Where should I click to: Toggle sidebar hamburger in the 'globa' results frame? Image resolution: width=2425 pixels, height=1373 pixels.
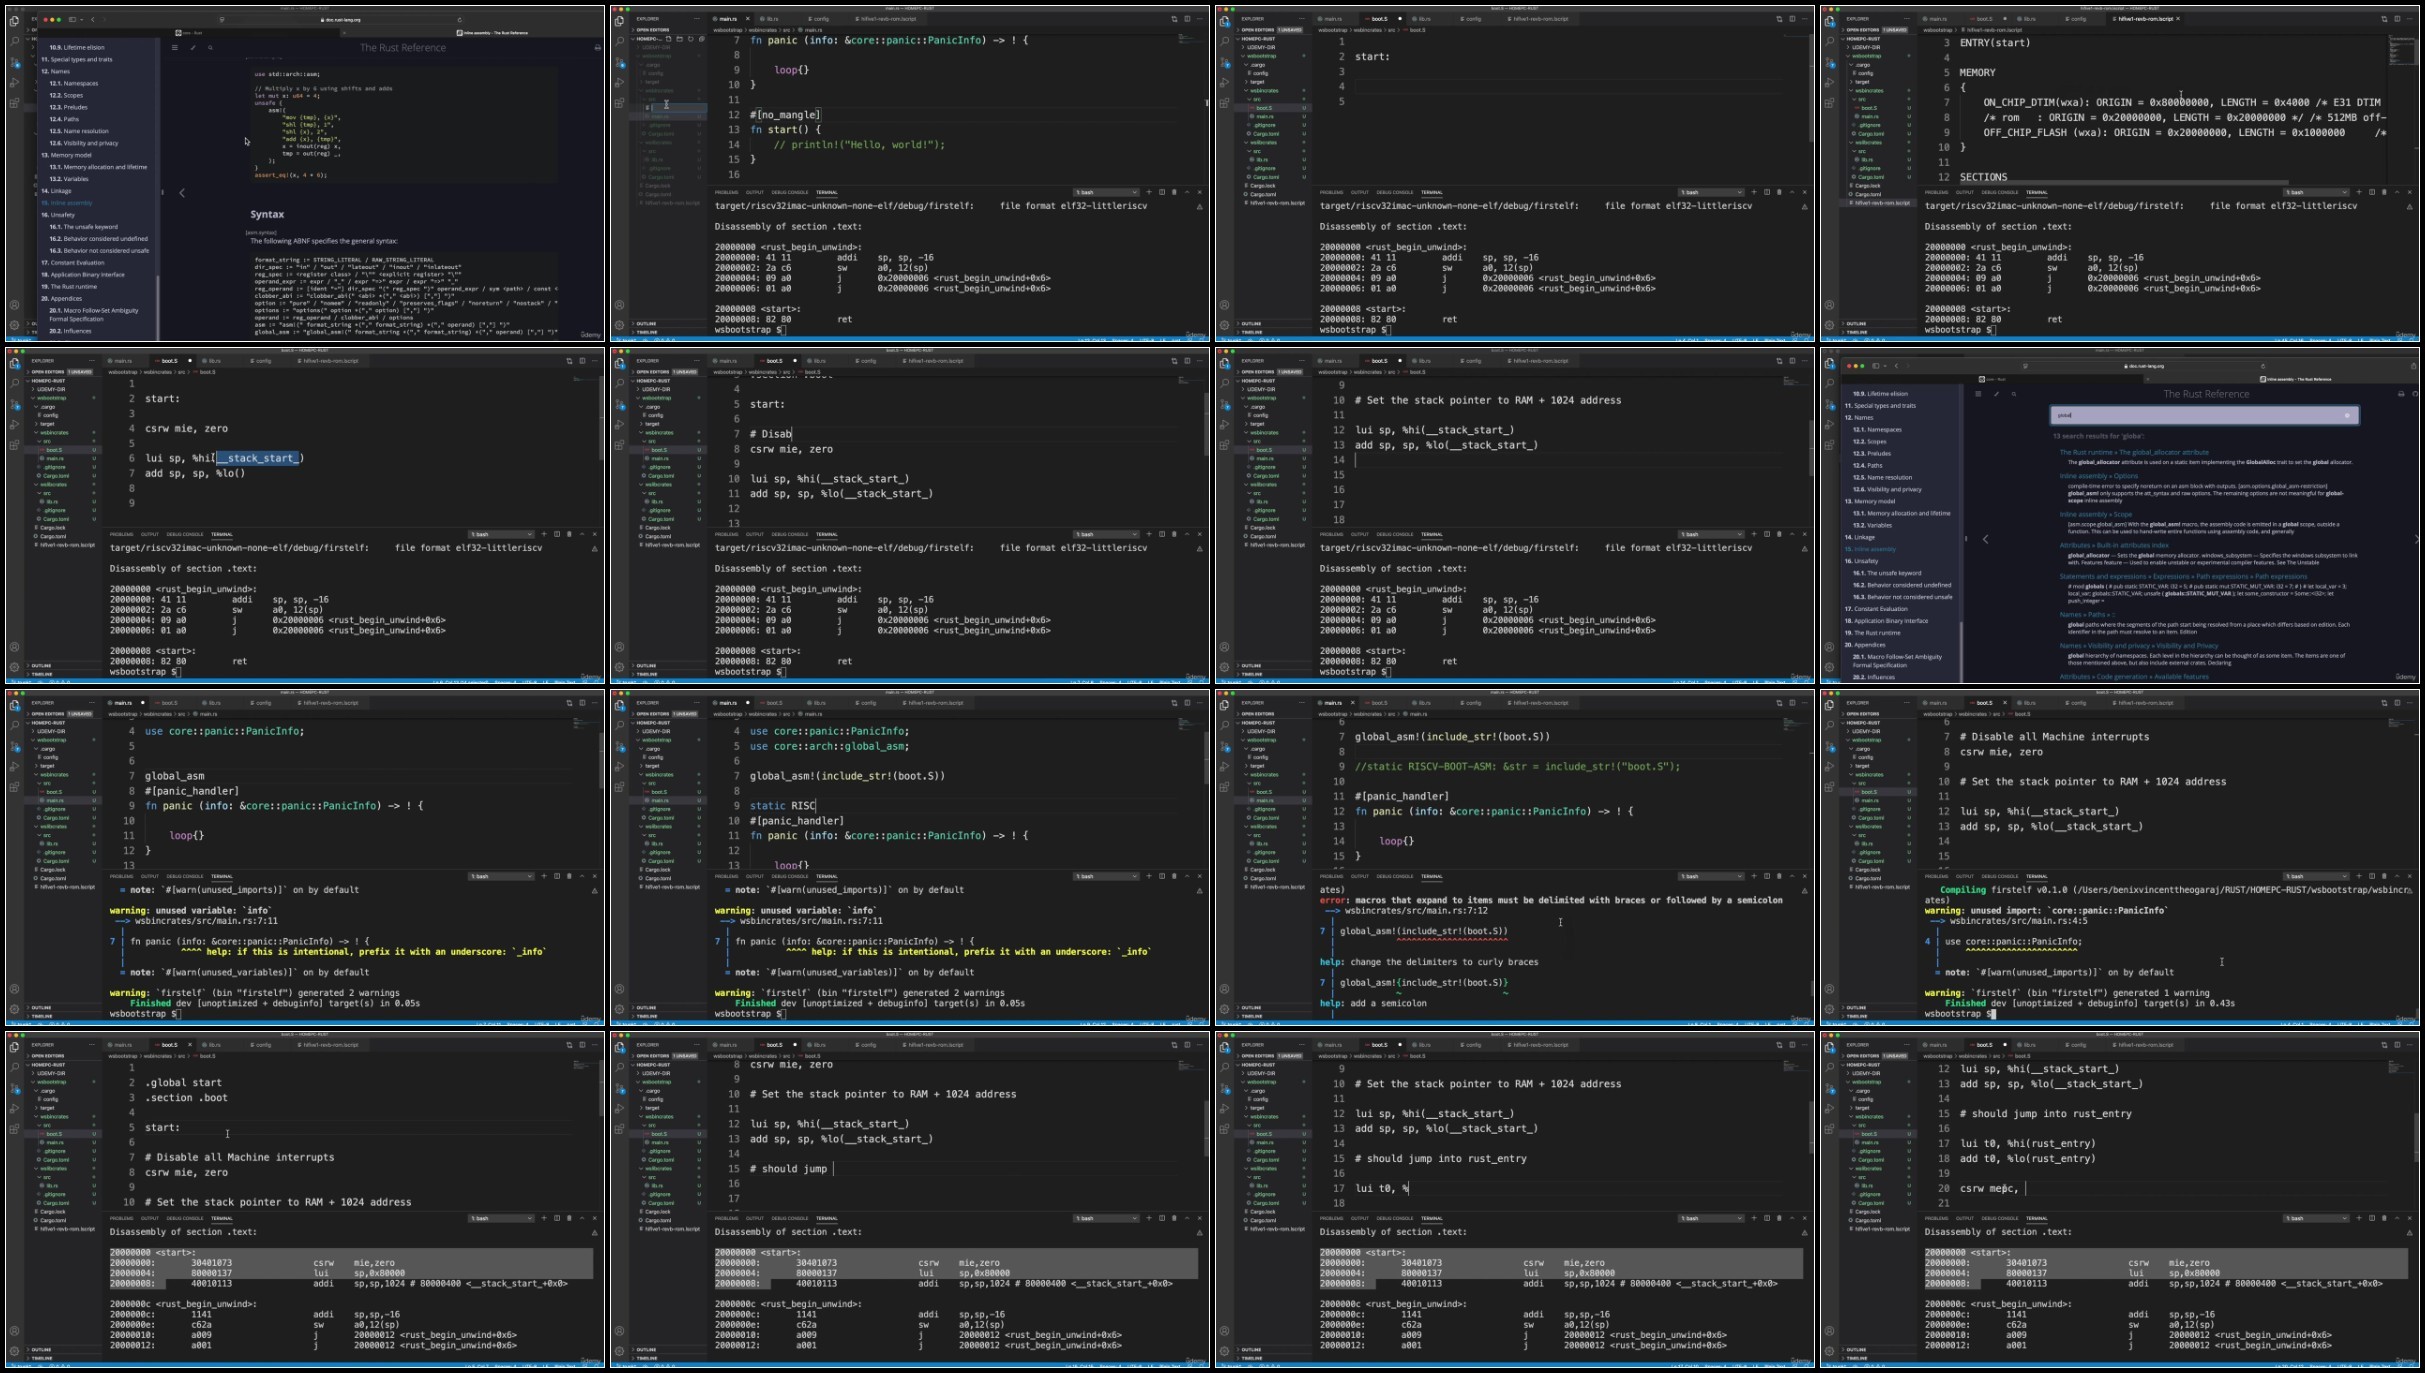pyautogui.click(x=1978, y=394)
